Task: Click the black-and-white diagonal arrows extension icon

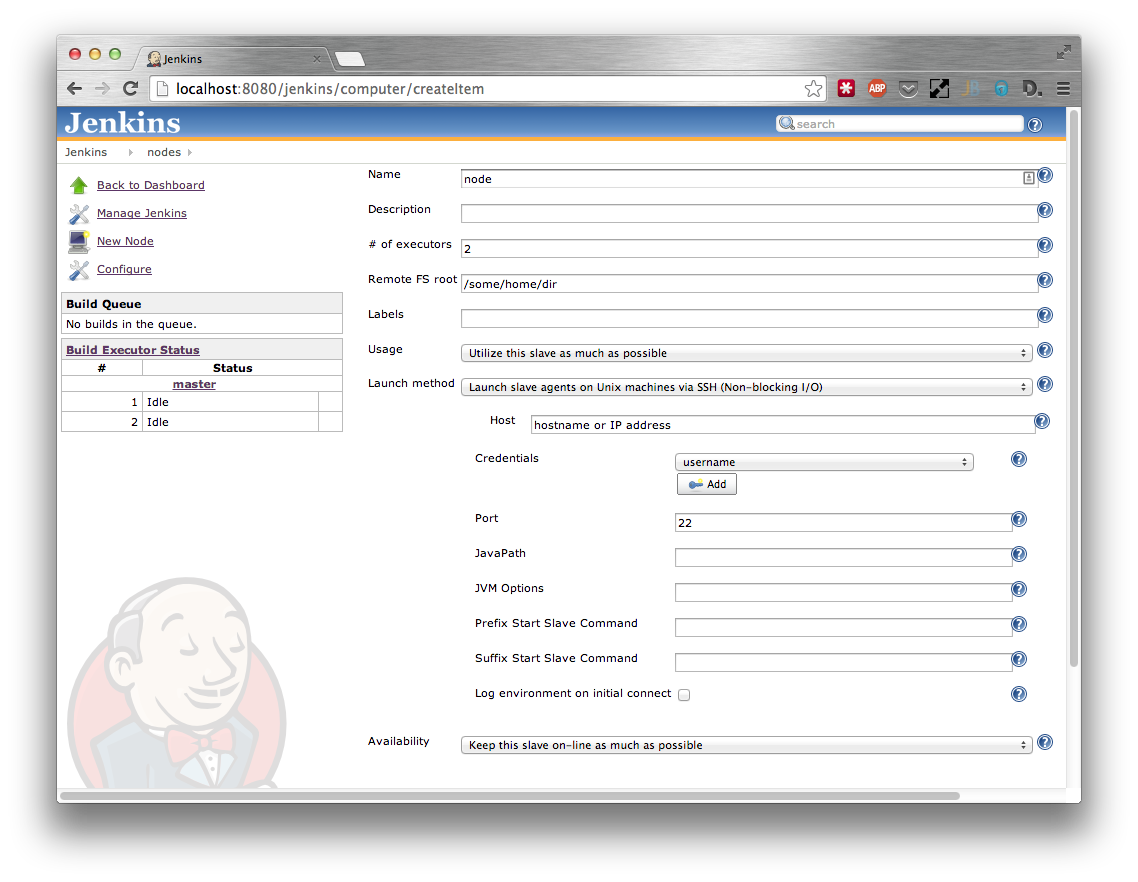Action: (939, 89)
